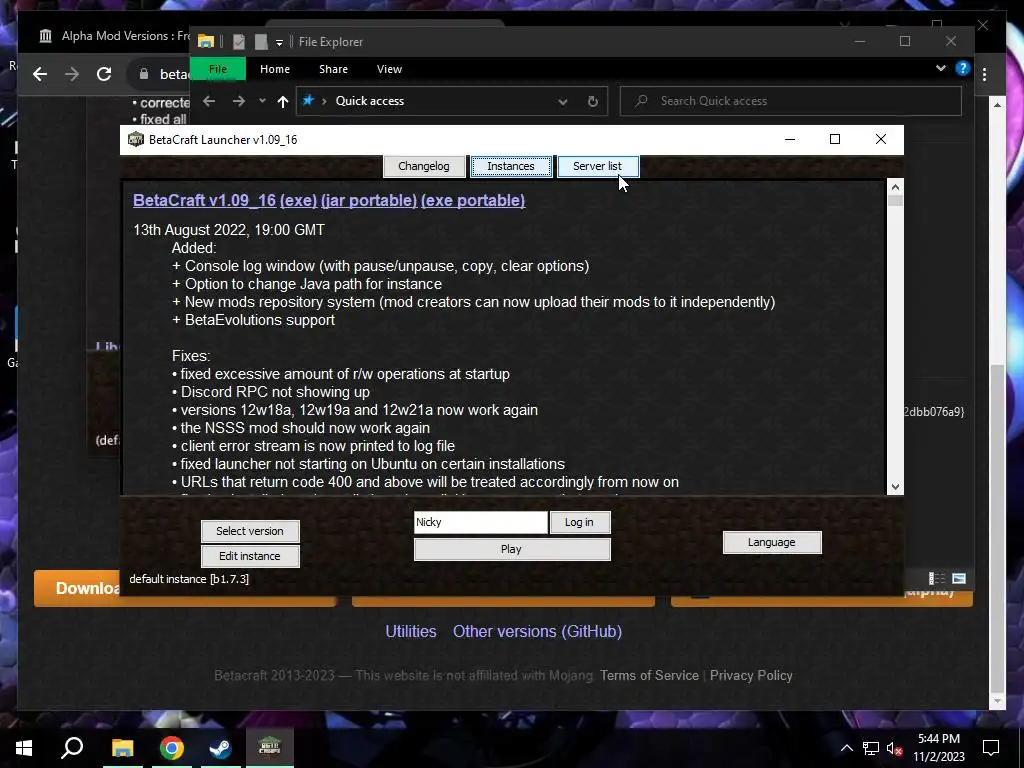Maximize the BetaCraft Launcher window
This screenshot has height=768, width=1024.
pos(835,139)
